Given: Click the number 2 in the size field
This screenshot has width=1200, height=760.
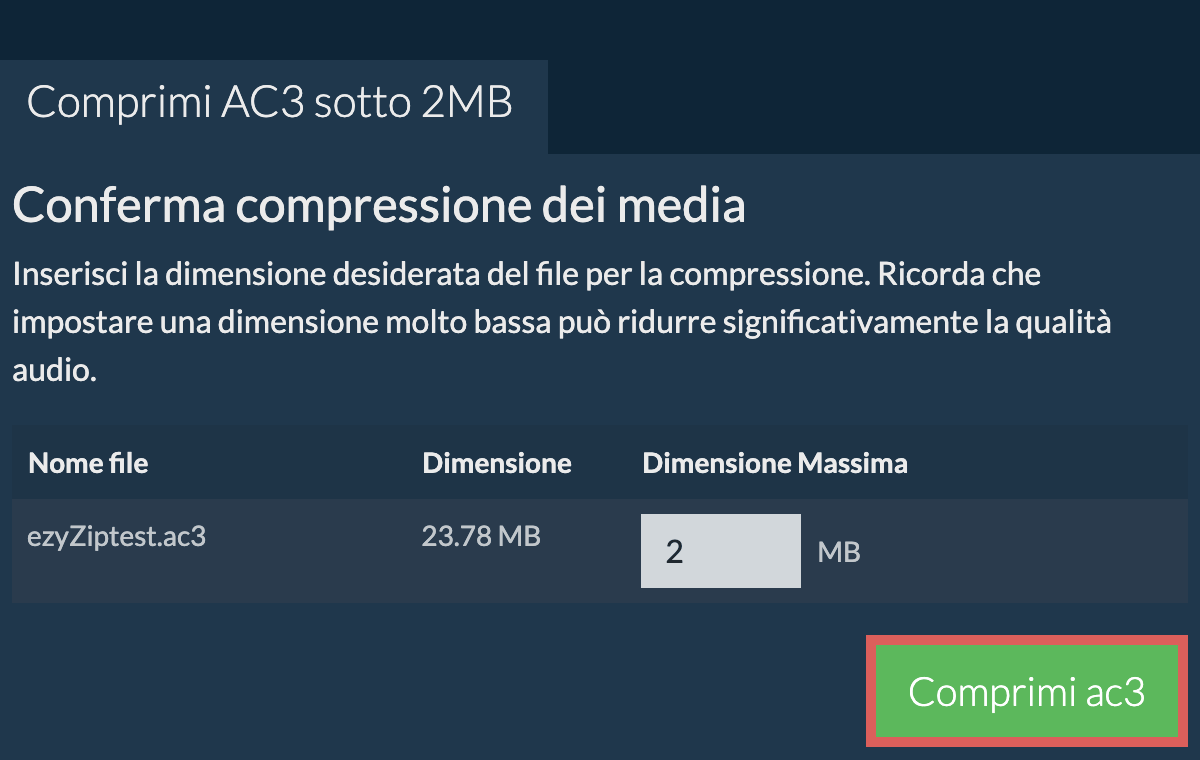Looking at the screenshot, I should click(674, 552).
